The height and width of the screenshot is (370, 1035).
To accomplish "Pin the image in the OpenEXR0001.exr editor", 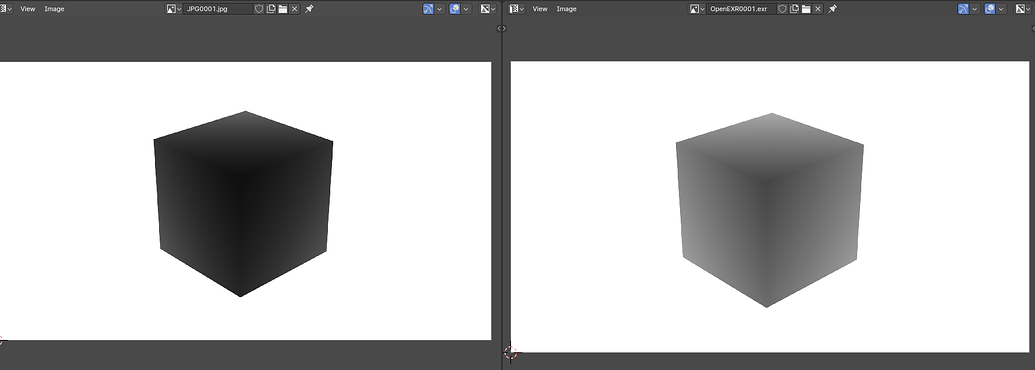I will pyautogui.click(x=833, y=9).
